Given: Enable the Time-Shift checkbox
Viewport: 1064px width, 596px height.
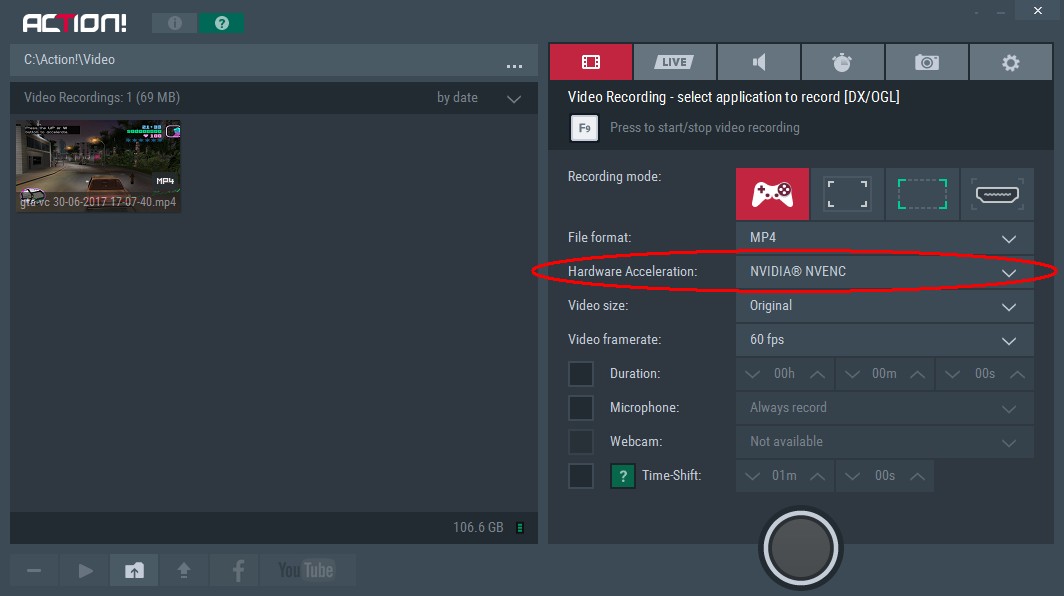Looking at the screenshot, I should tap(581, 476).
